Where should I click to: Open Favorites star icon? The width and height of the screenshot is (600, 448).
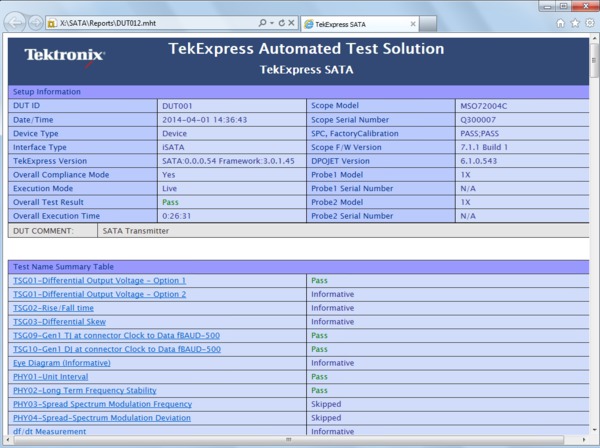tap(574, 22)
